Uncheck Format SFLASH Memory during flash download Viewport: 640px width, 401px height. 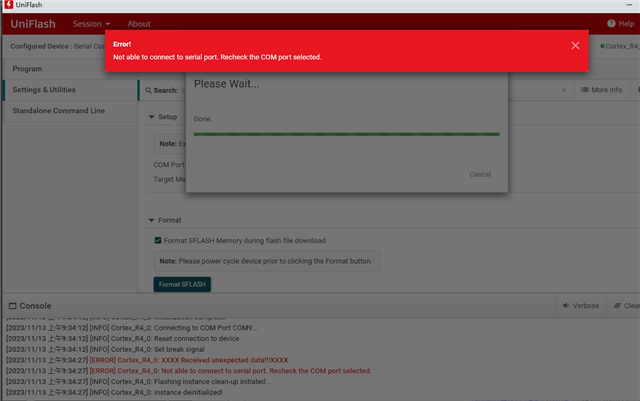click(158, 240)
